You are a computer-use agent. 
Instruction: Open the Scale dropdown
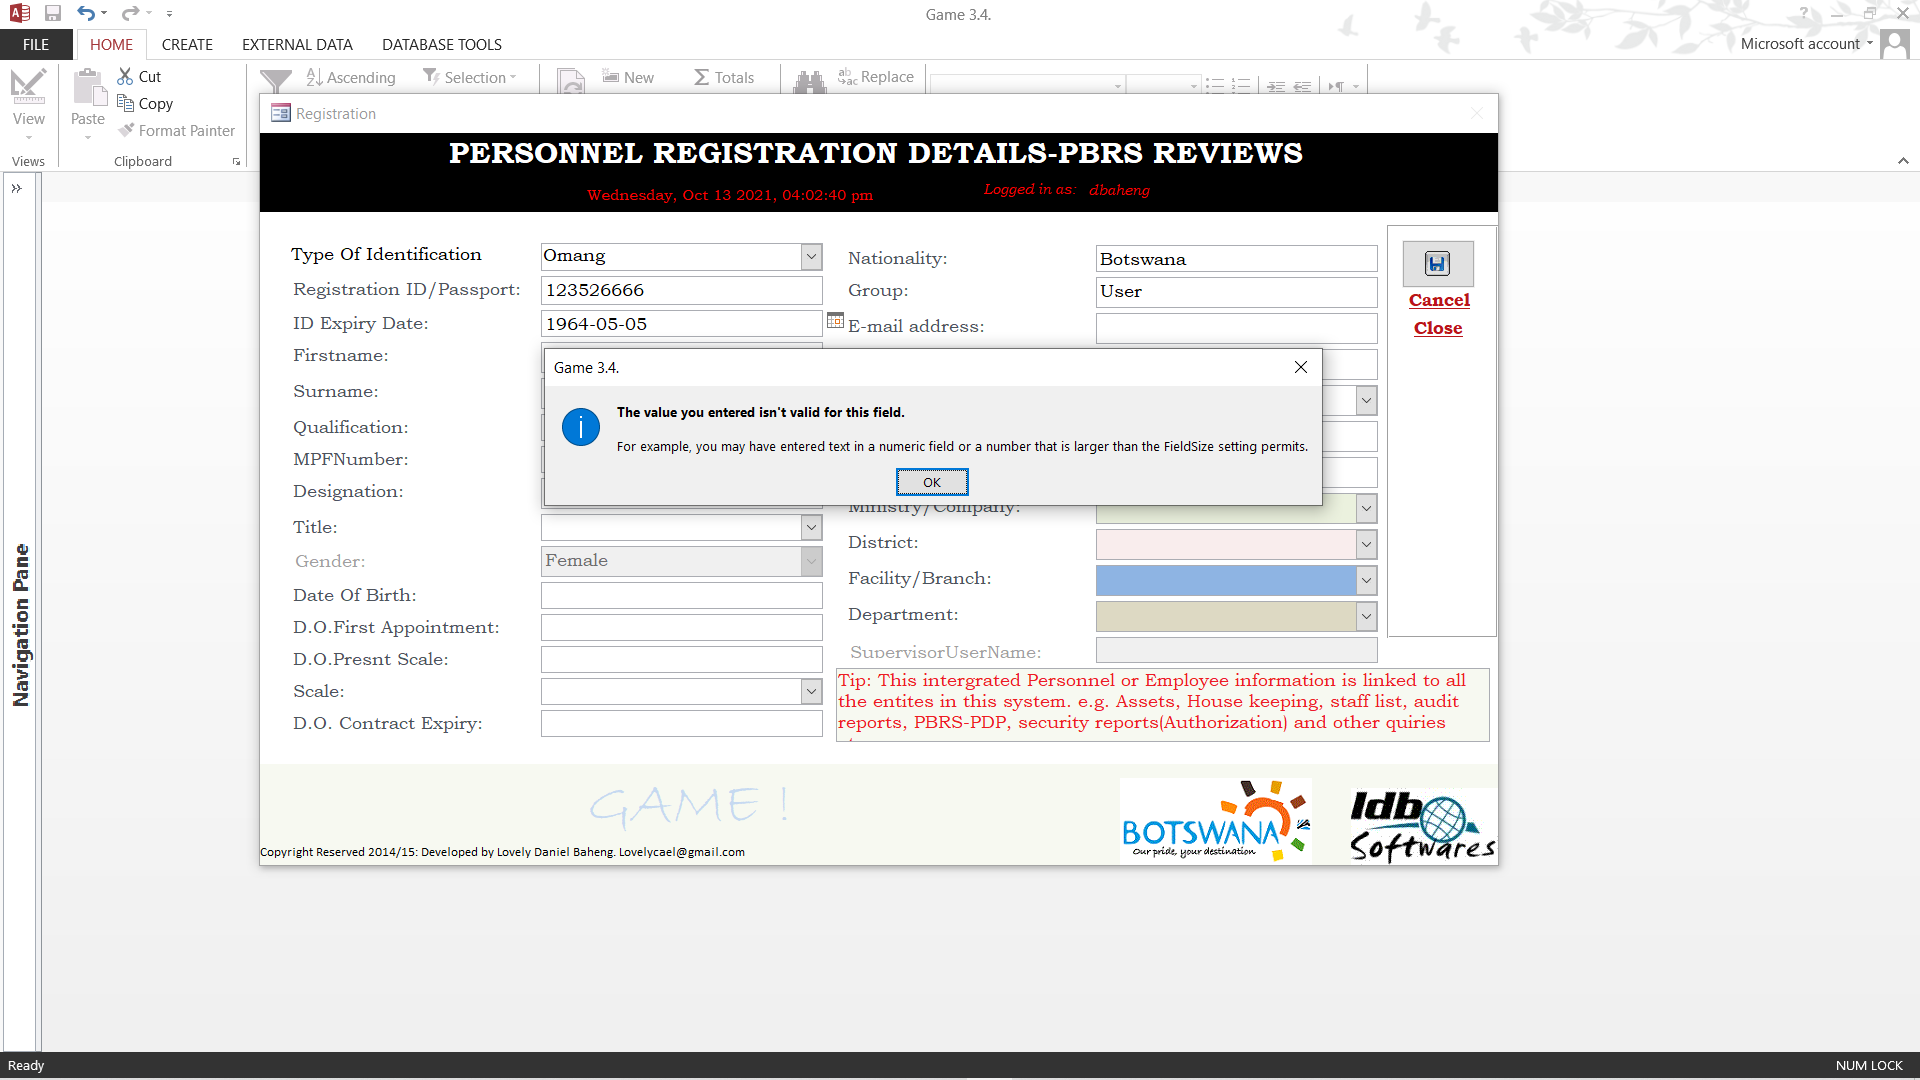tap(811, 691)
